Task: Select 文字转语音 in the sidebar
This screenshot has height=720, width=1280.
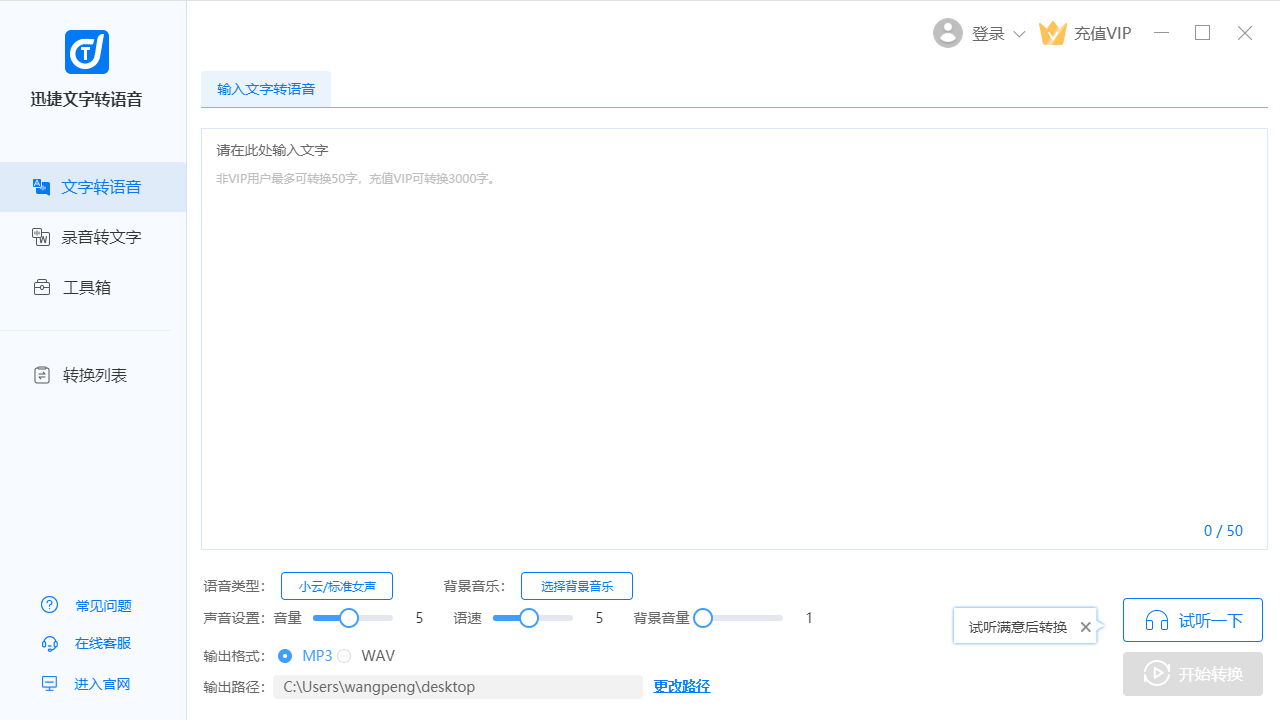Action: pos(93,187)
